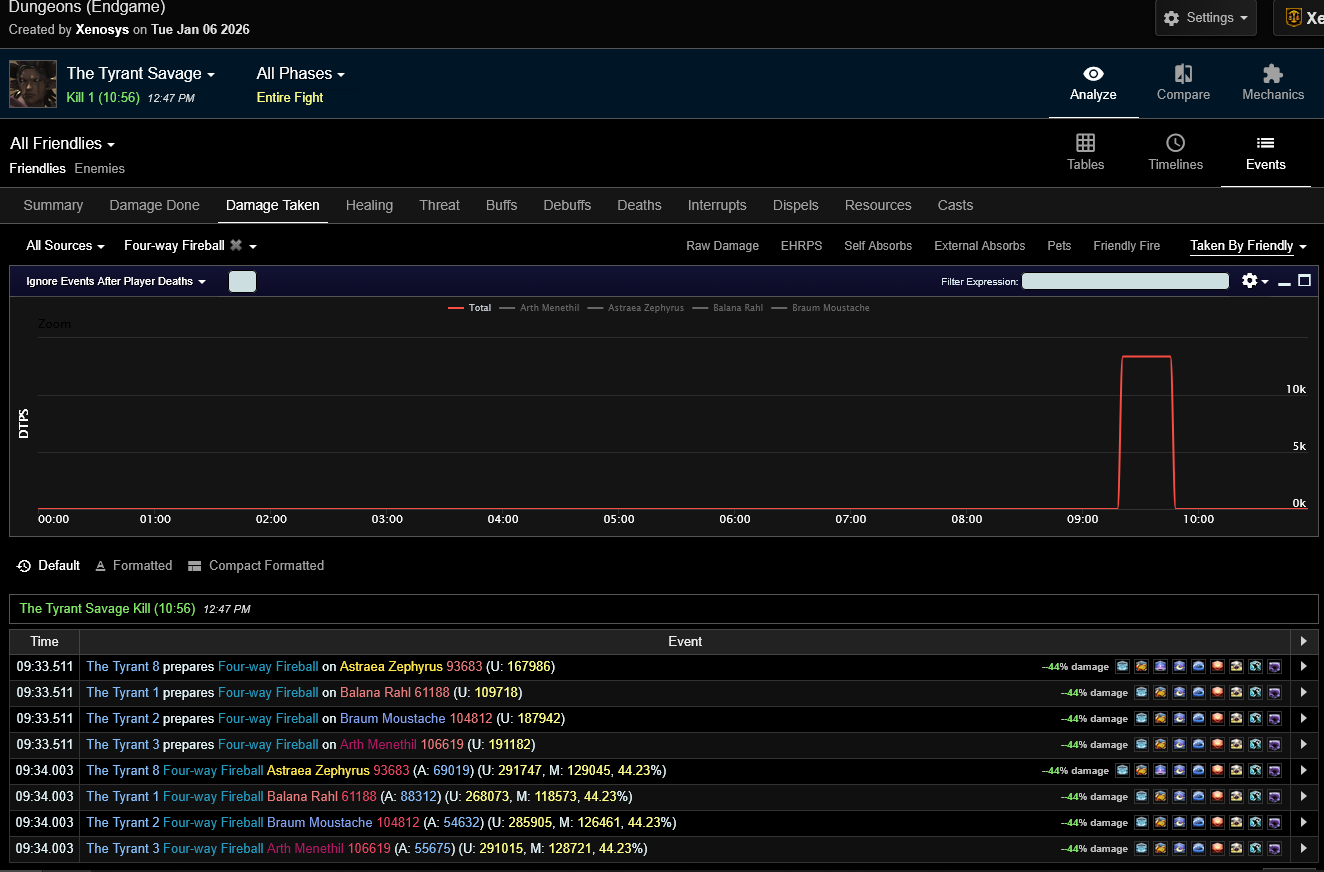1324x872 pixels.
Task: Toggle the Total series in chart legend
Action: coord(470,308)
